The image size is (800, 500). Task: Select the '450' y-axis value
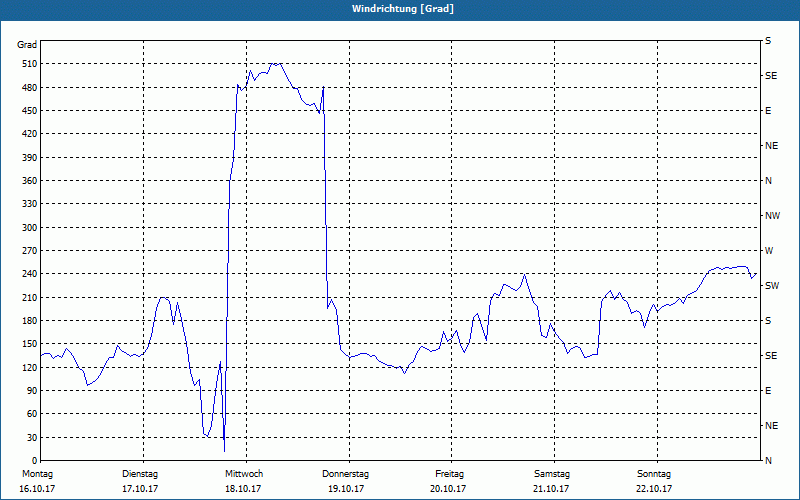point(31,111)
